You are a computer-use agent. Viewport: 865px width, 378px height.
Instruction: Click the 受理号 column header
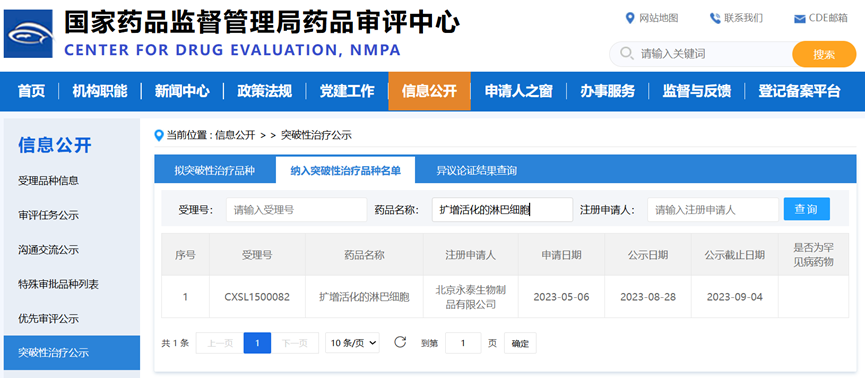(257, 255)
